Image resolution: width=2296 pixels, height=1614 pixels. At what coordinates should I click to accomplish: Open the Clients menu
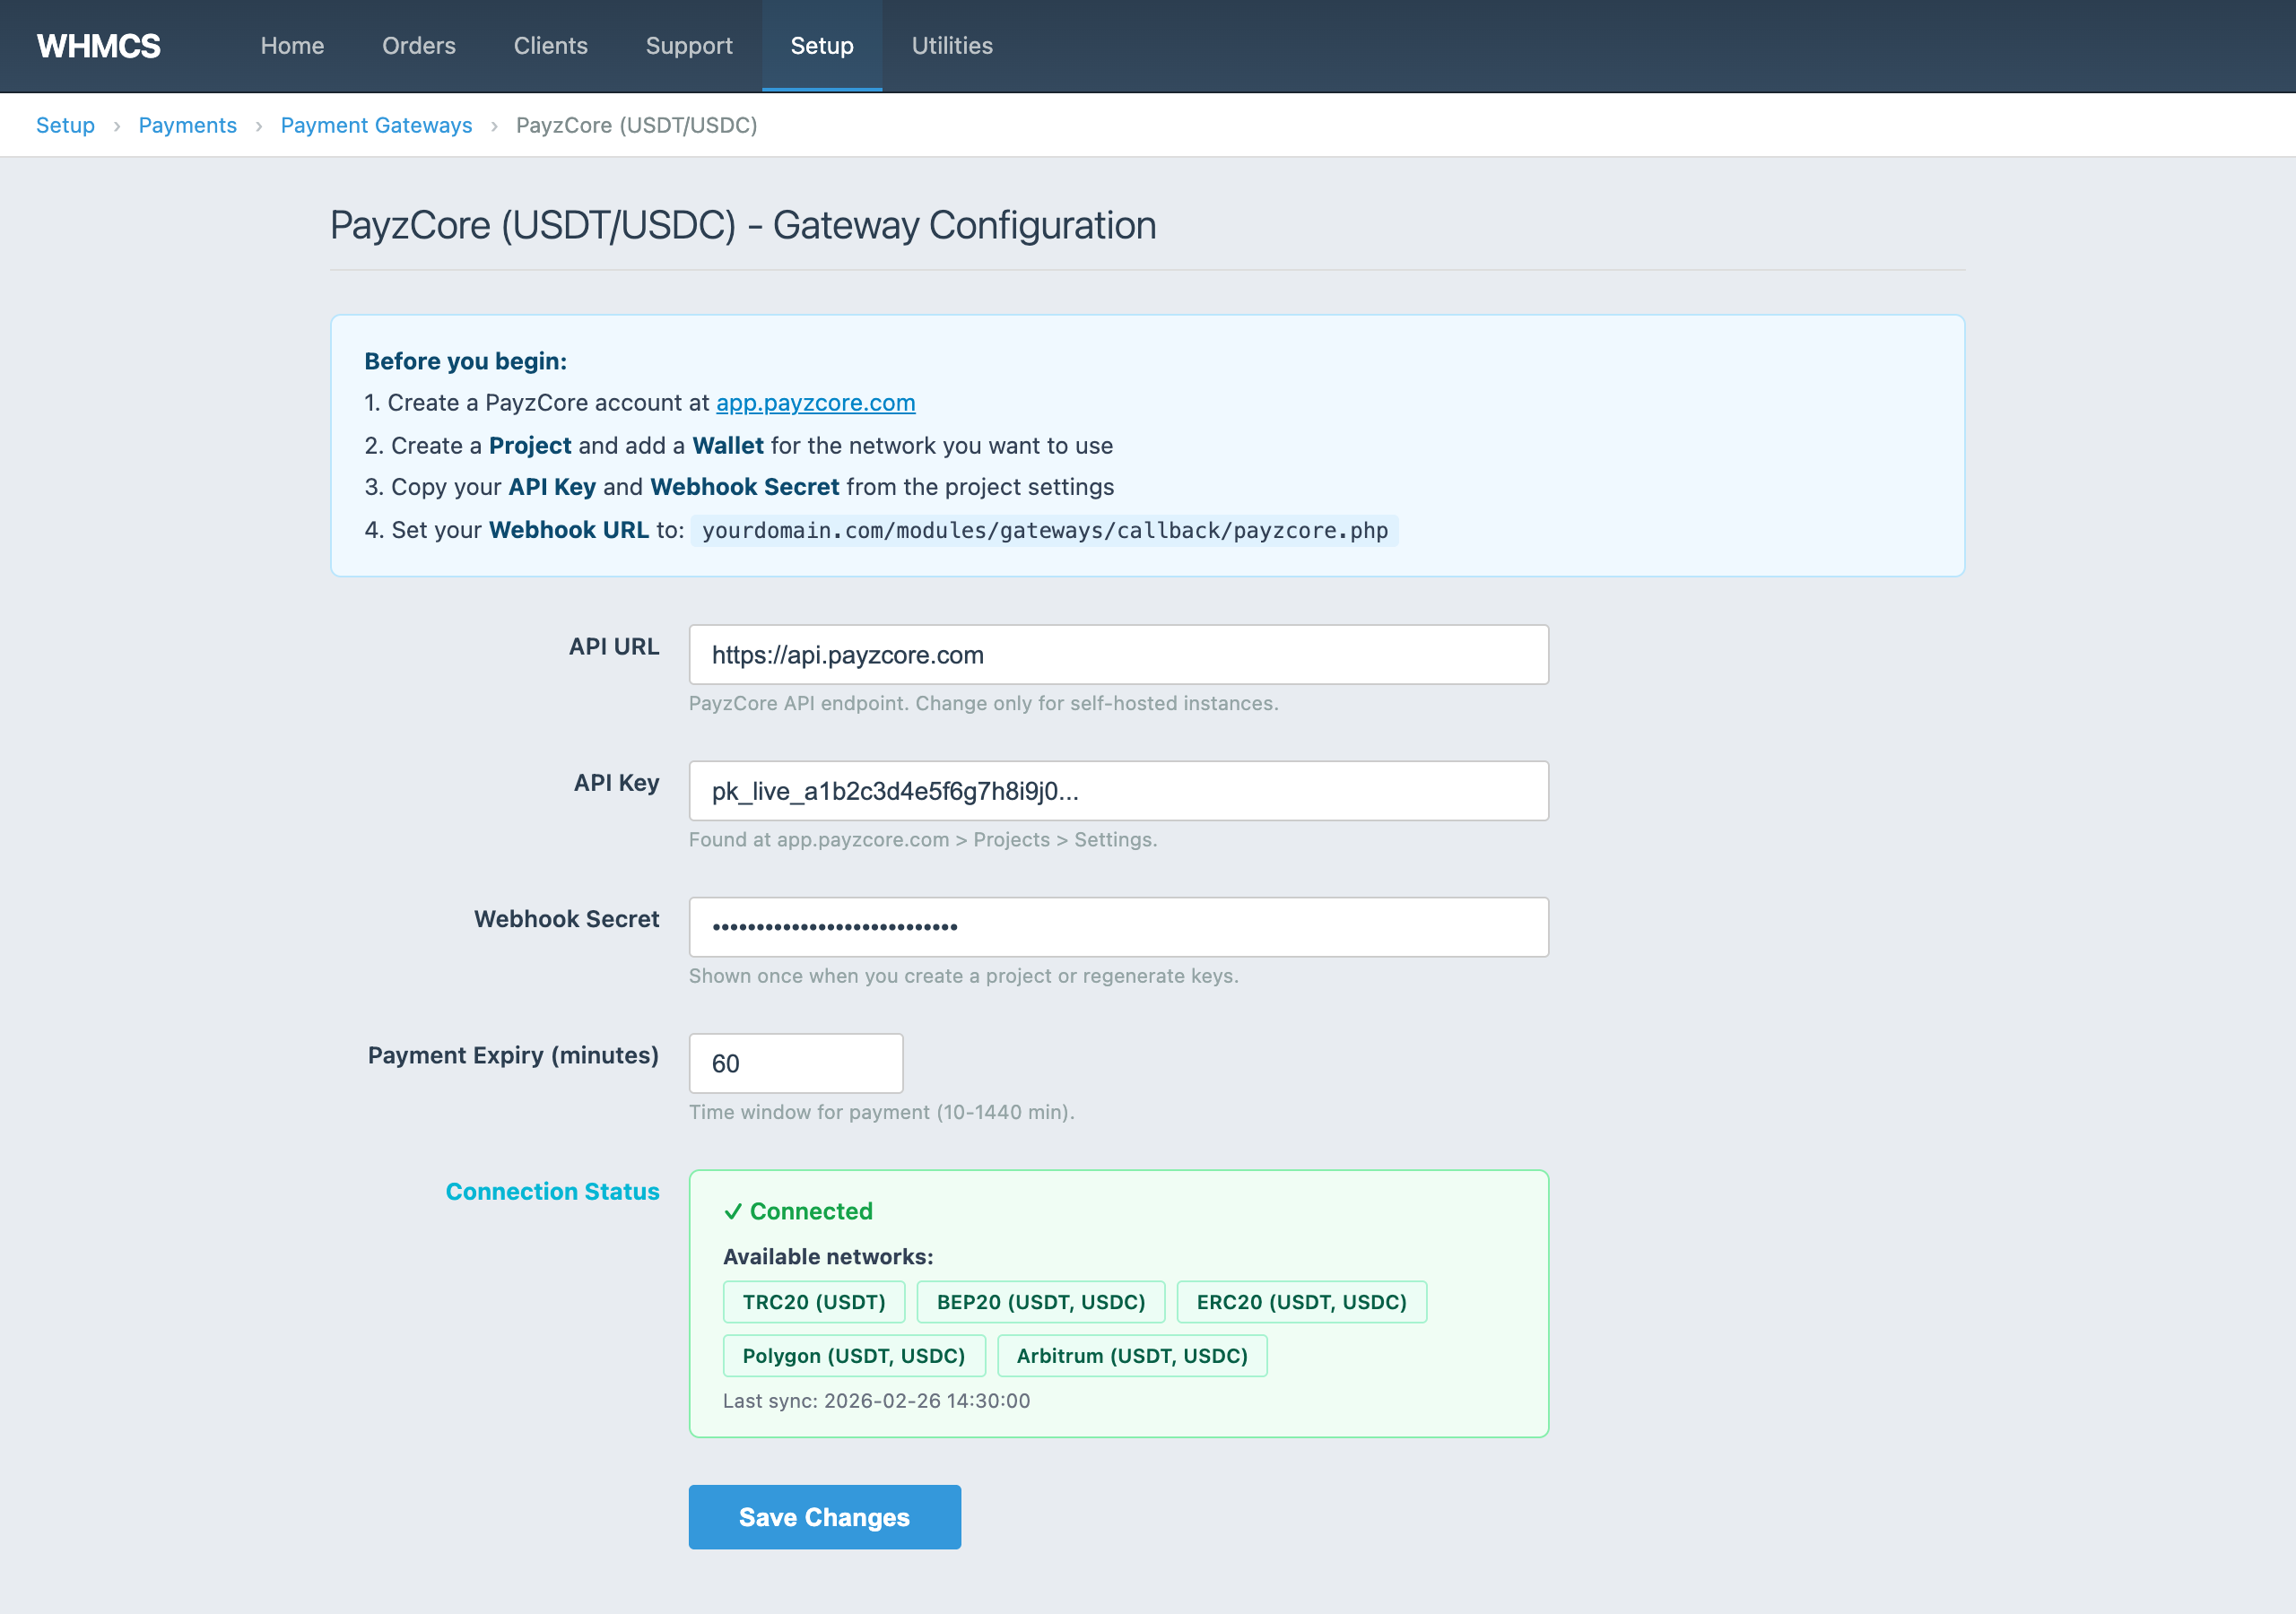[550, 46]
